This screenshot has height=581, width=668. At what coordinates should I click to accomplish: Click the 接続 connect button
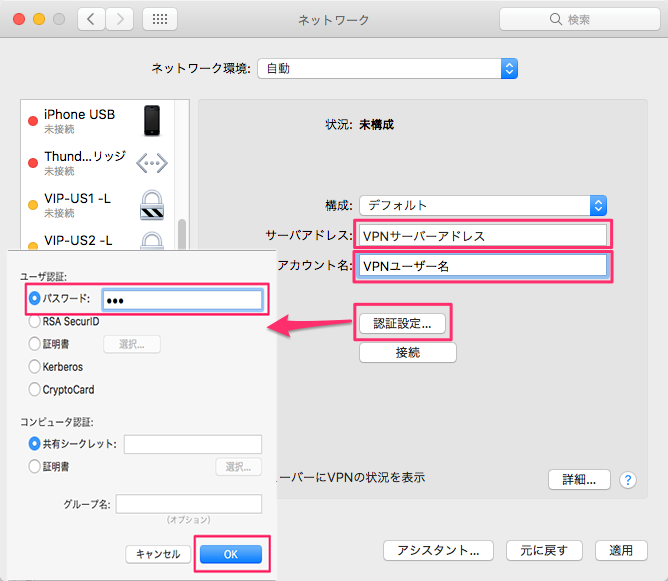[408, 353]
